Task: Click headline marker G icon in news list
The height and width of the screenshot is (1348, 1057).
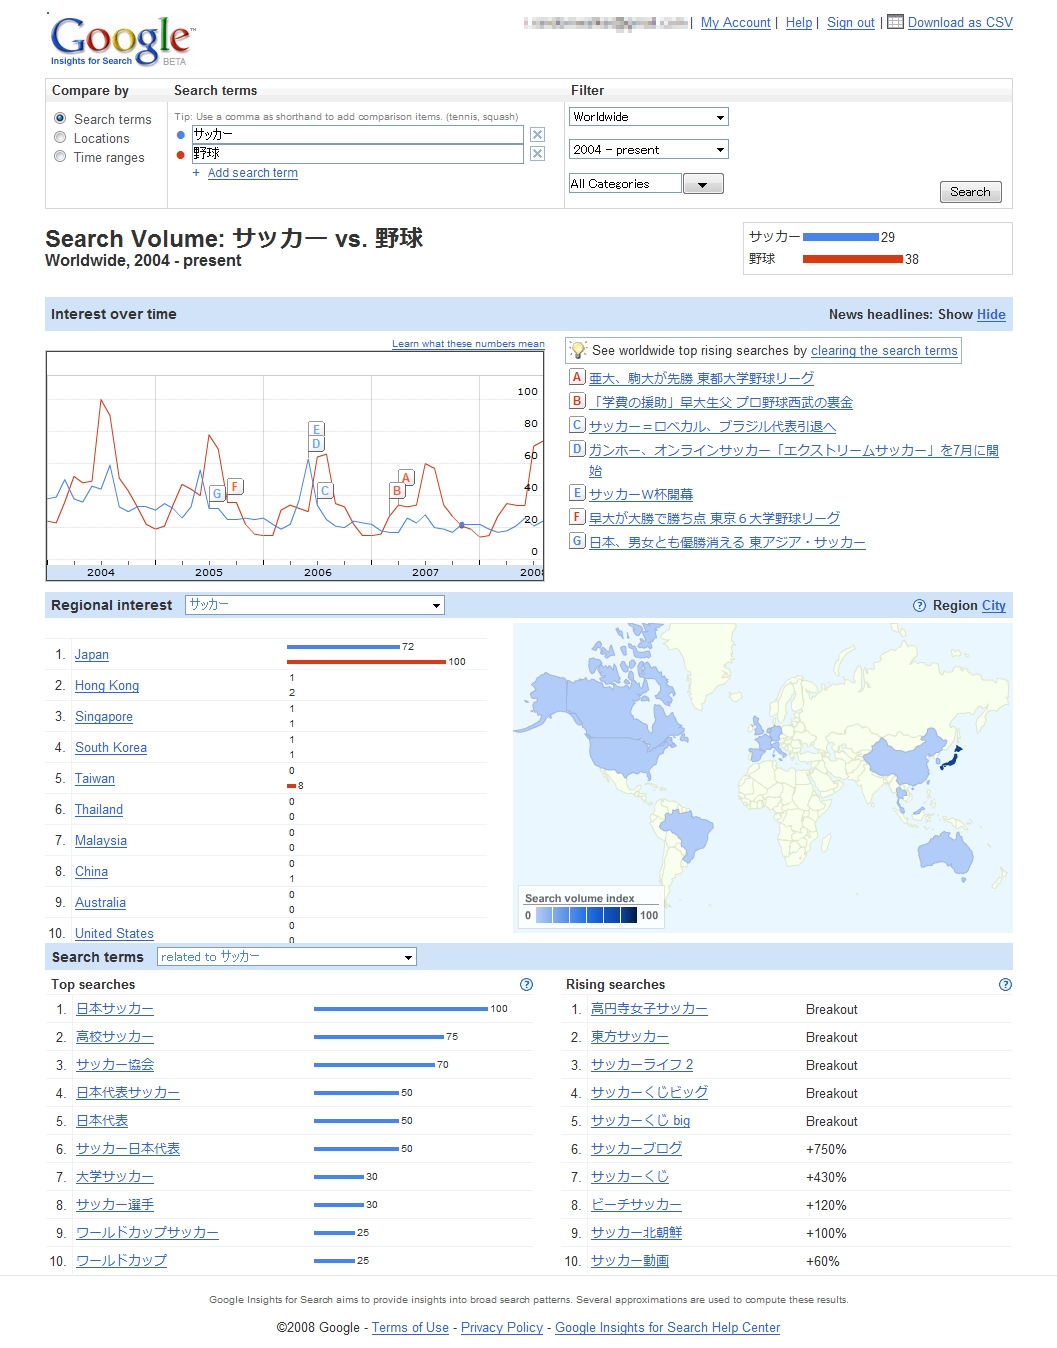Action: pos(577,541)
